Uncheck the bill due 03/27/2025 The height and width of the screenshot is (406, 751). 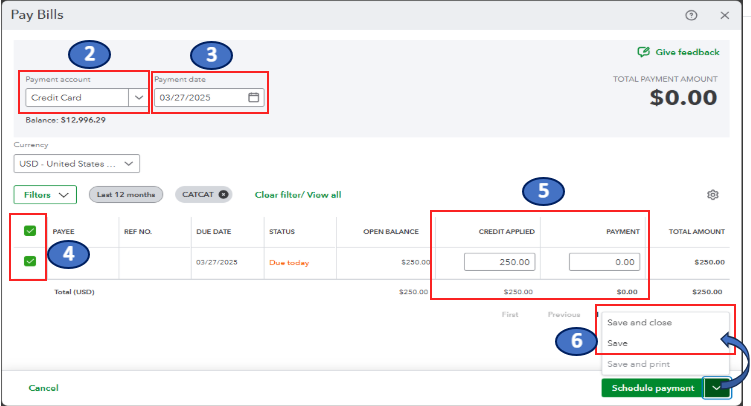point(30,261)
